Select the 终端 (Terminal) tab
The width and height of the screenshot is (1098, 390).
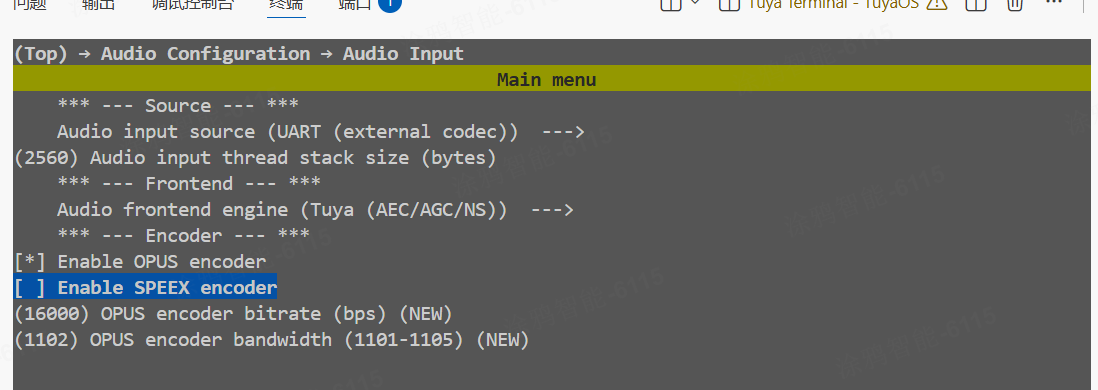click(286, 4)
